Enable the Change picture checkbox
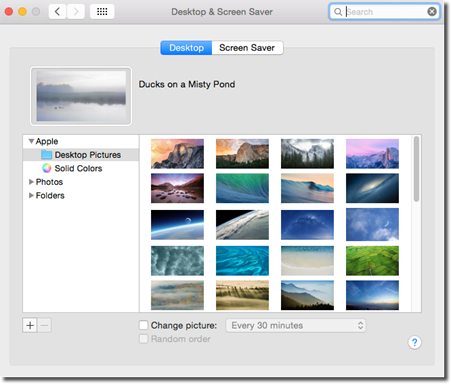Image resolution: width=451 pixels, height=384 pixels. pos(143,325)
